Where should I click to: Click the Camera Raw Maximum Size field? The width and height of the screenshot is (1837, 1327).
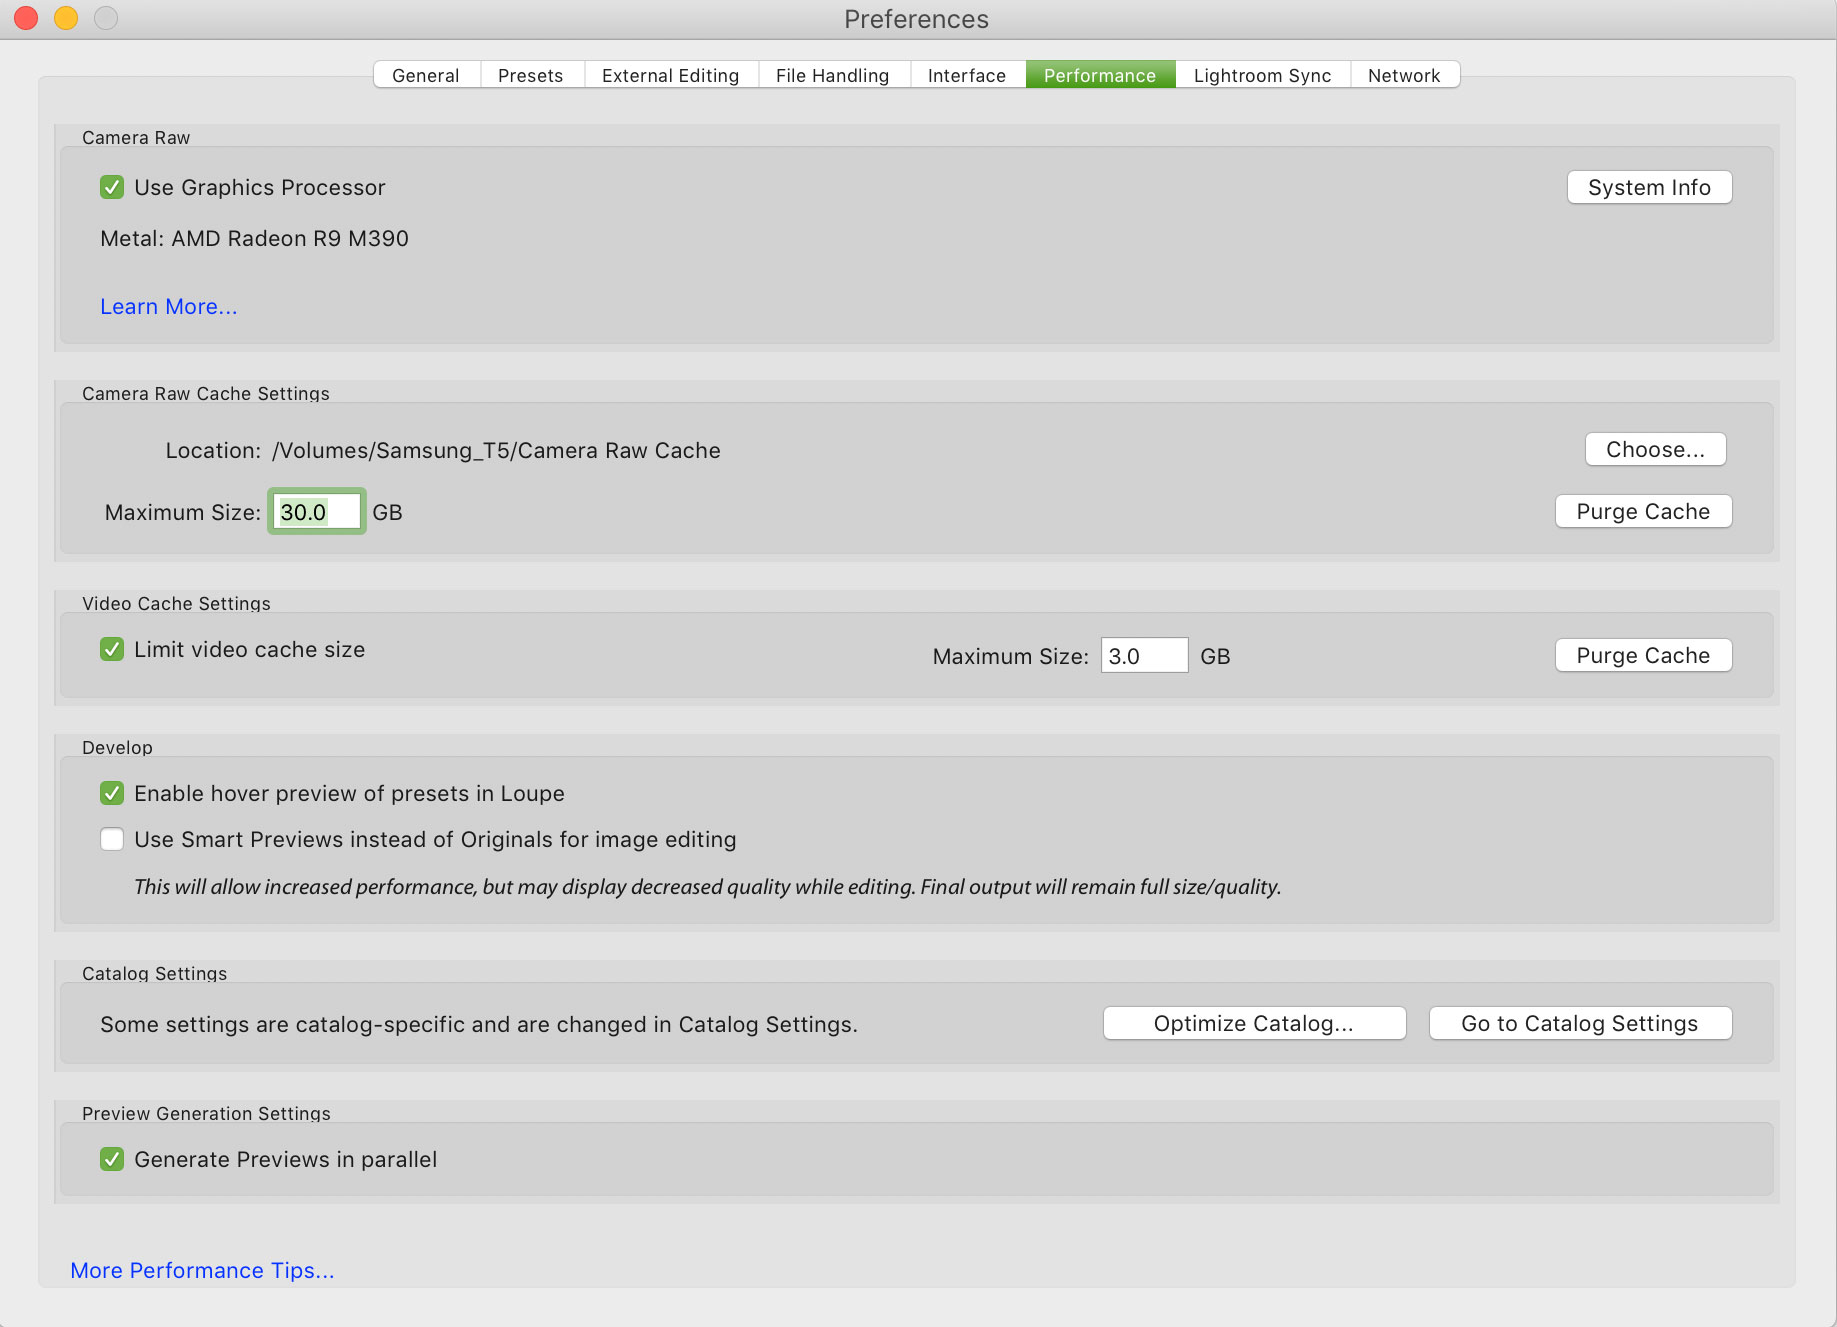coord(316,512)
